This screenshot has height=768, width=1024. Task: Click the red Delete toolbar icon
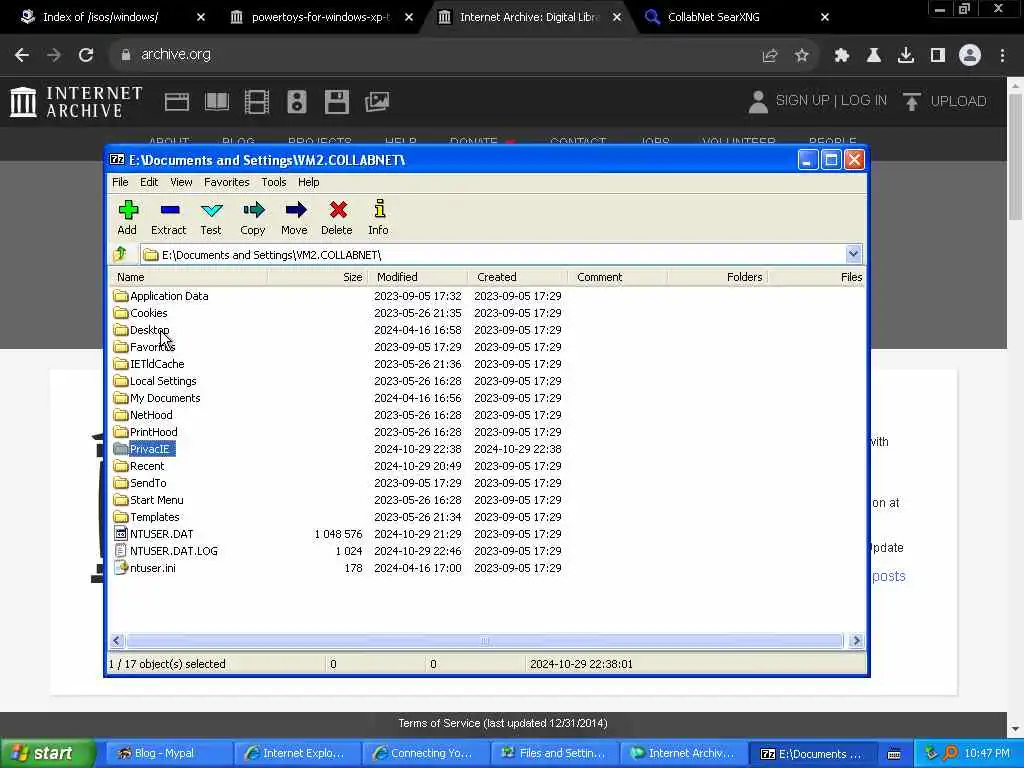[x=337, y=217]
